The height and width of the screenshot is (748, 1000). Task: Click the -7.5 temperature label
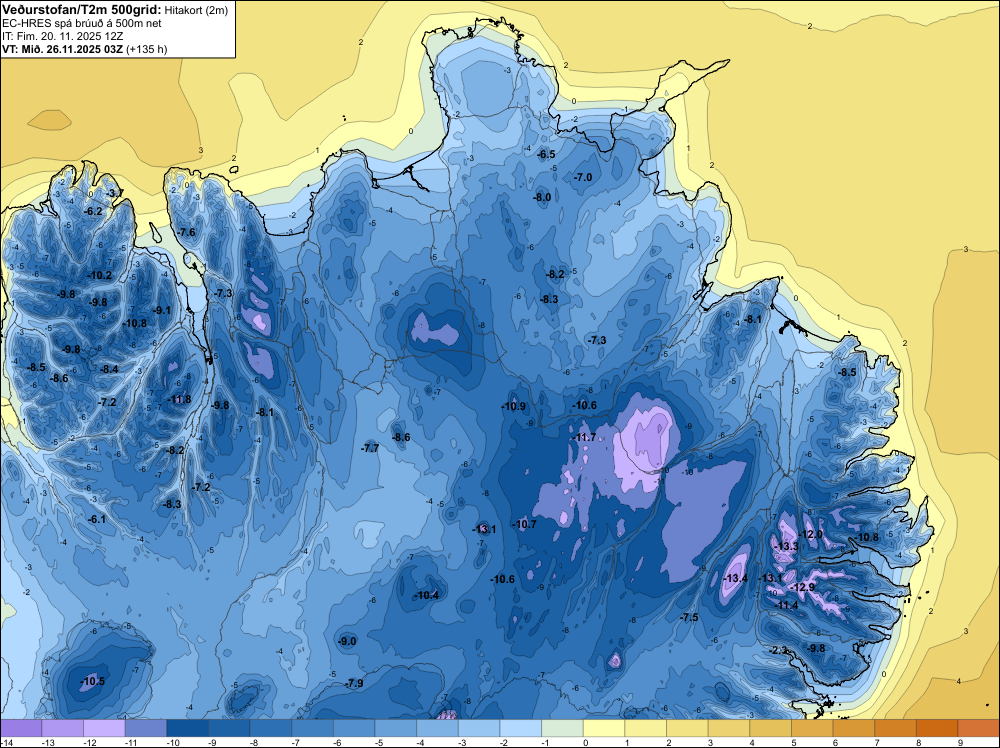coord(689,617)
